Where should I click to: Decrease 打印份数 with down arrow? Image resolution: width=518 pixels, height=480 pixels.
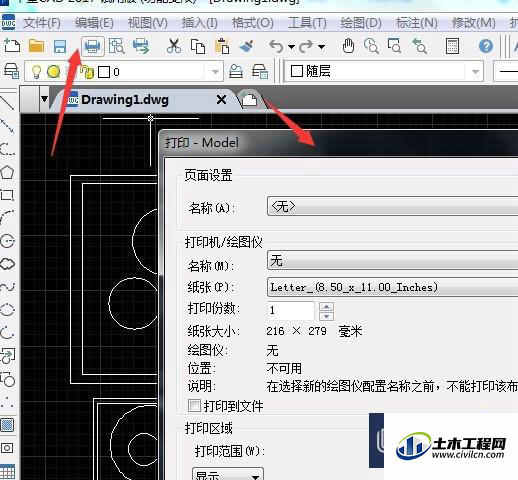pyautogui.click(x=326, y=316)
